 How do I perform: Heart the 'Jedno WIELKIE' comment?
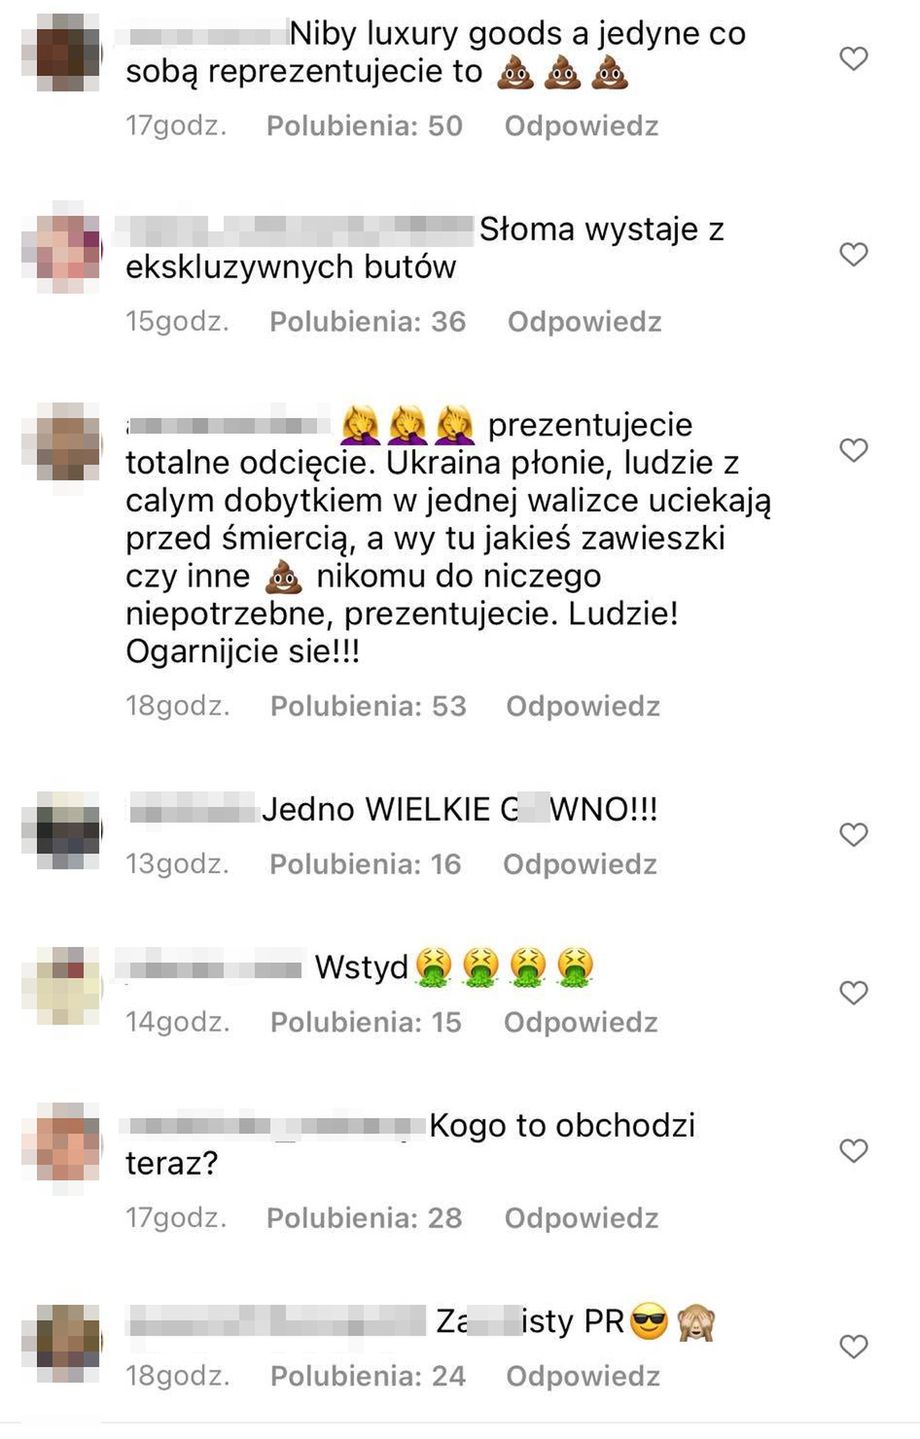[x=853, y=834]
